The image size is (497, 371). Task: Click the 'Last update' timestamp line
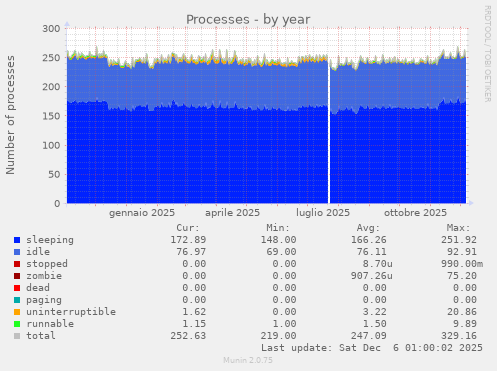[372, 348]
